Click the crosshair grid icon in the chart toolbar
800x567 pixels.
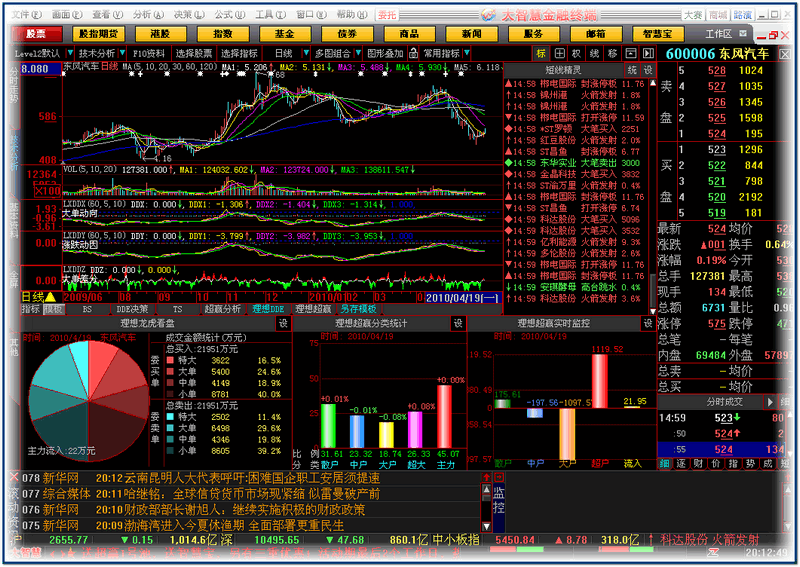[x=559, y=53]
